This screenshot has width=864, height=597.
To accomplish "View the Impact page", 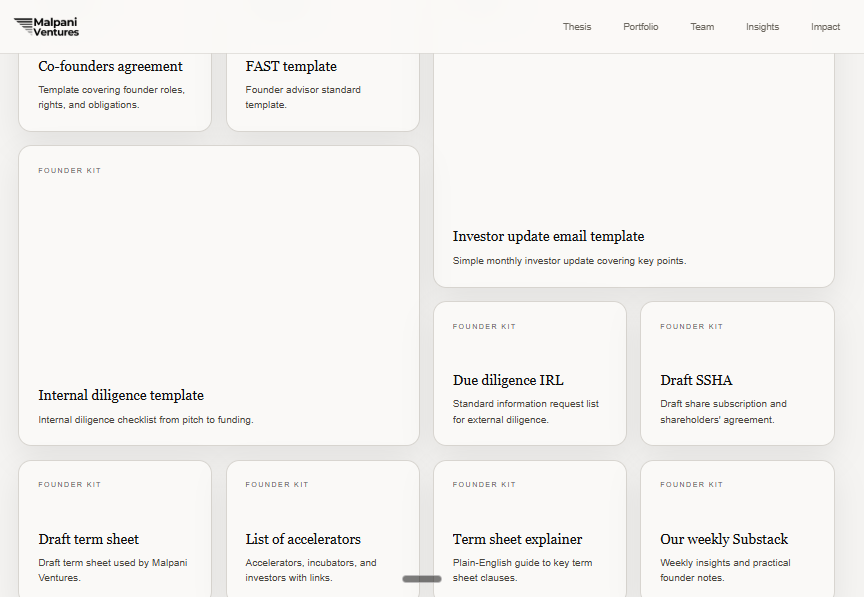I will [x=825, y=27].
